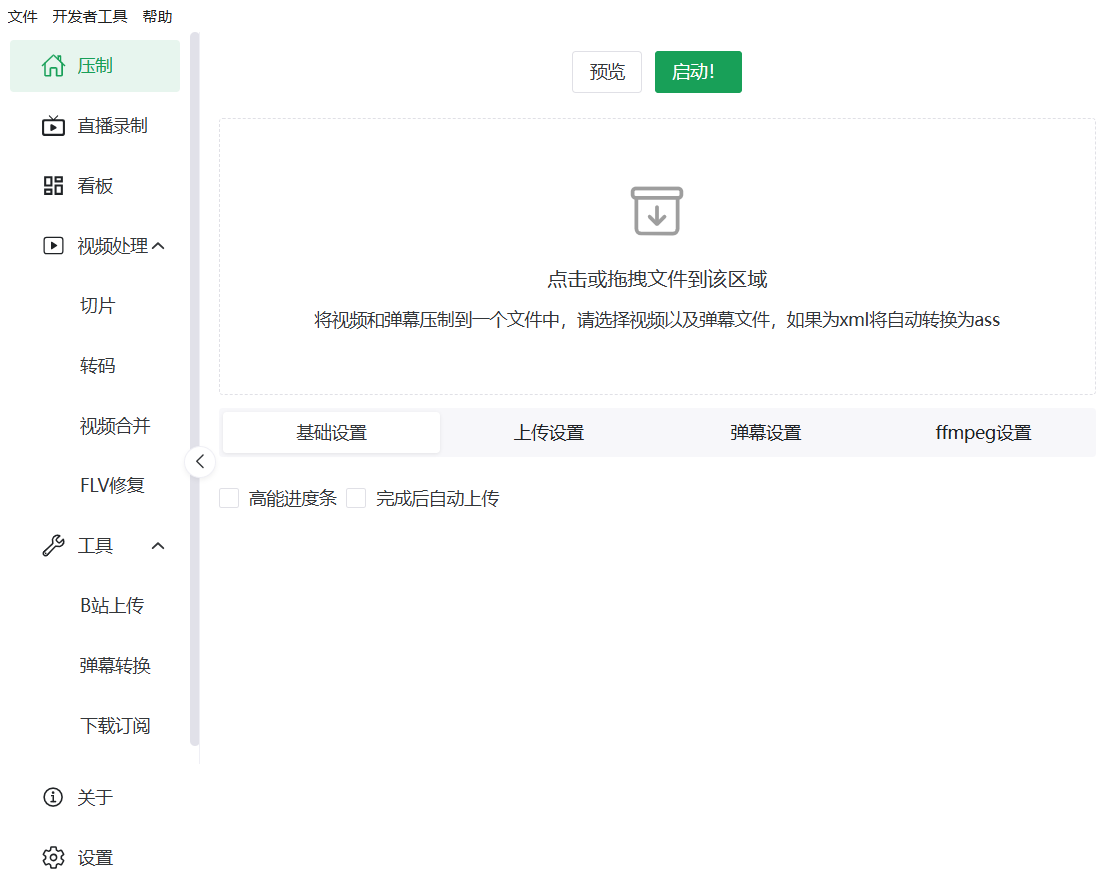Open the 文件 menu
The height and width of the screenshot is (889, 1106).
pyautogui.click(x=22, y=16)
